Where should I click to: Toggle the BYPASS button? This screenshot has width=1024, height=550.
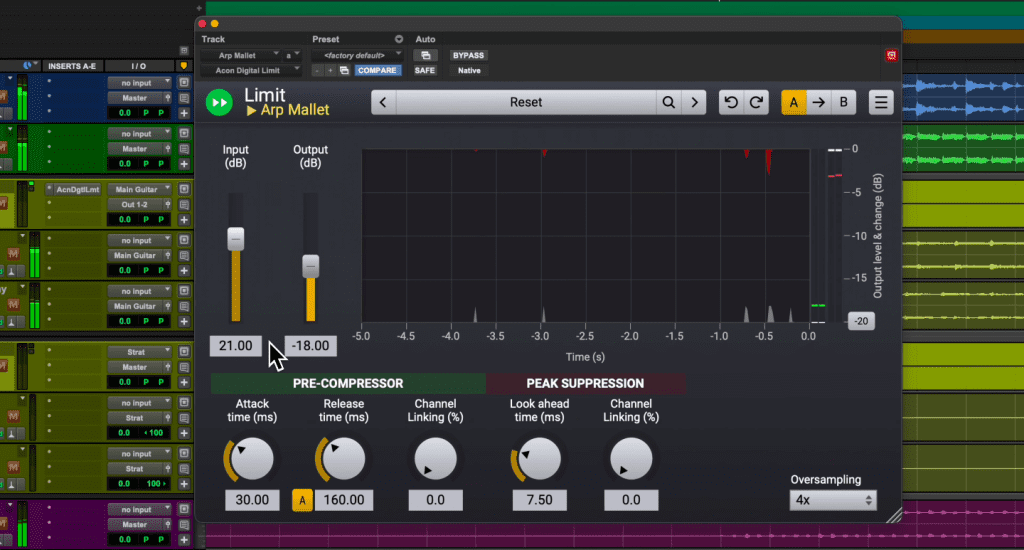[468, 56]
